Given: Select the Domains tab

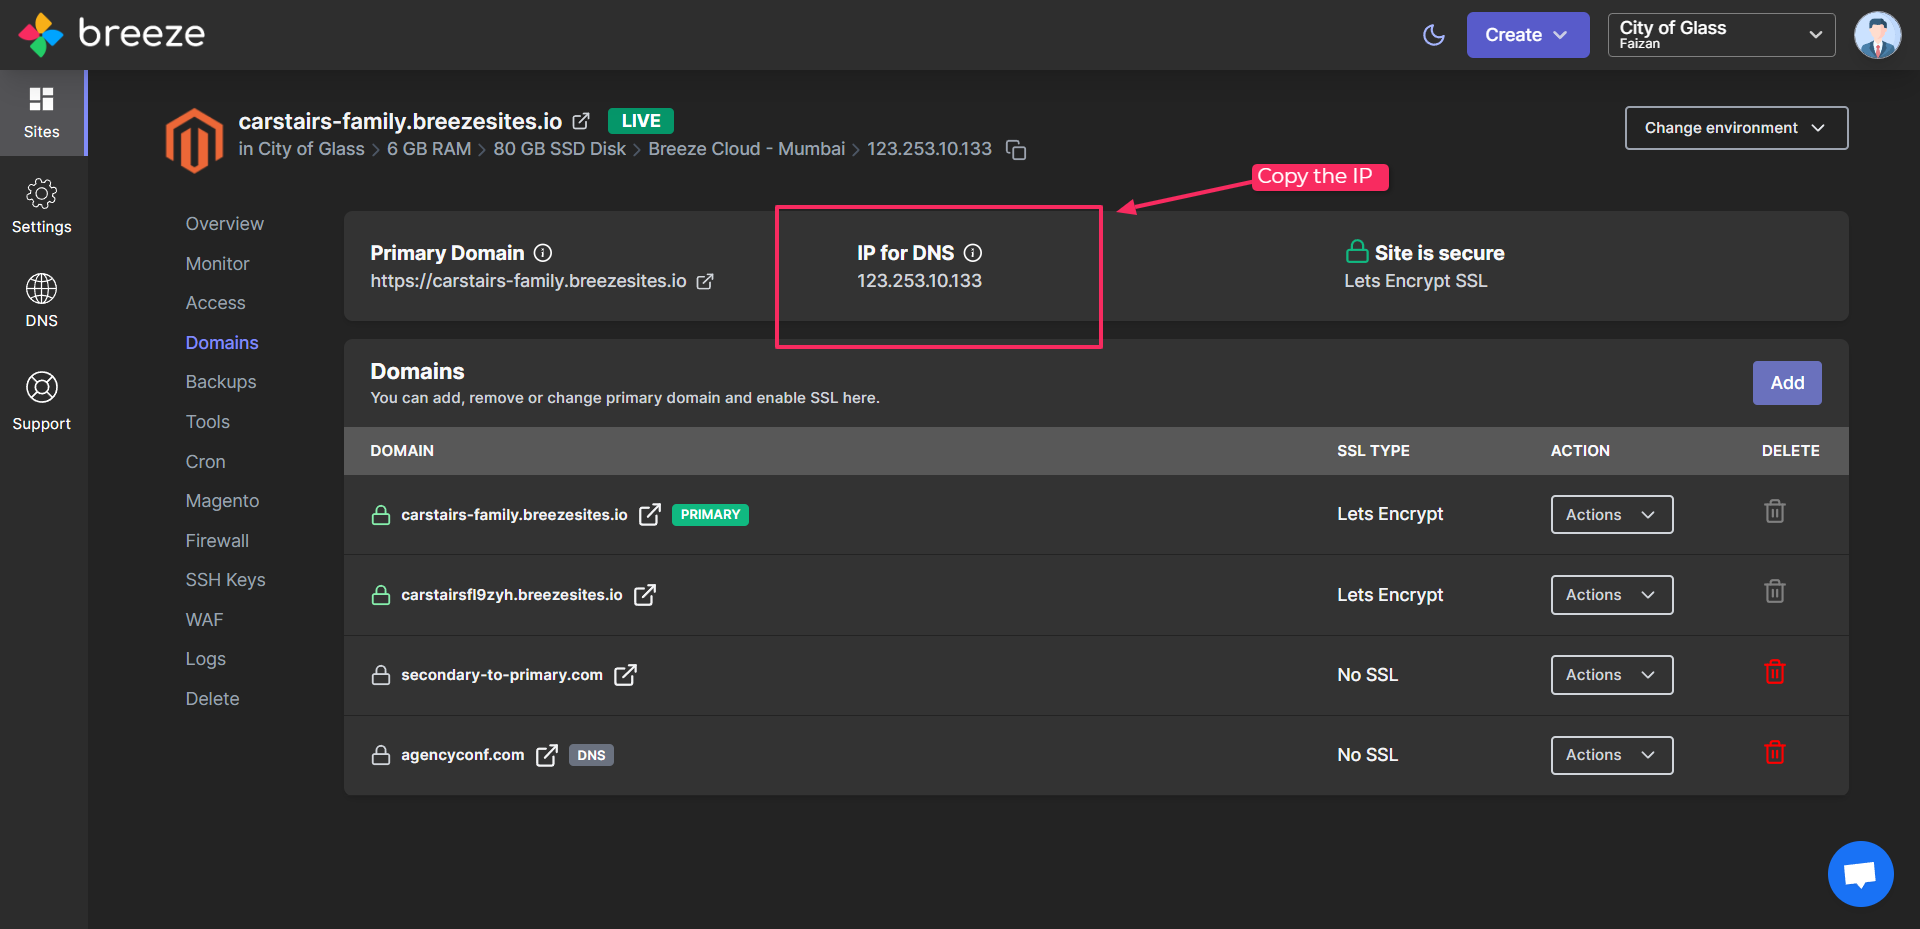Looking at the screenshot, I should [x=222, y=343].
